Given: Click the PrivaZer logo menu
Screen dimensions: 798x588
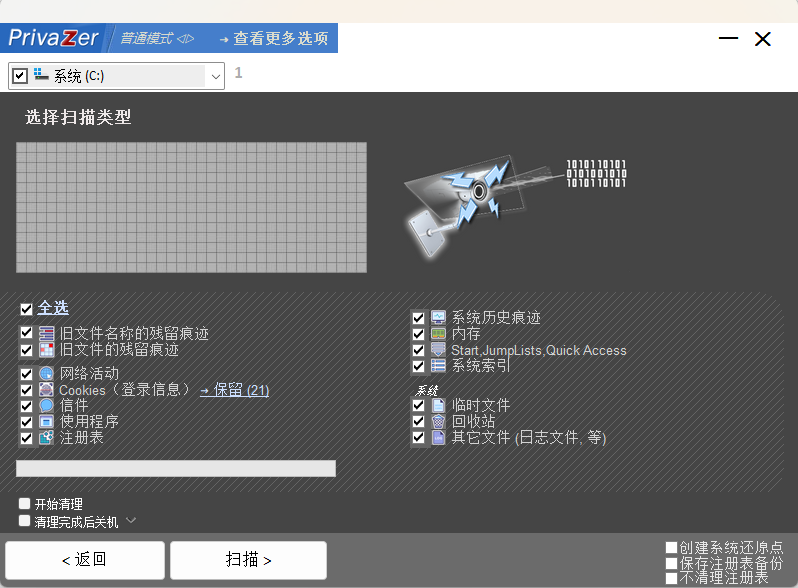Looking at the screenshot, I should coord(53,38).
